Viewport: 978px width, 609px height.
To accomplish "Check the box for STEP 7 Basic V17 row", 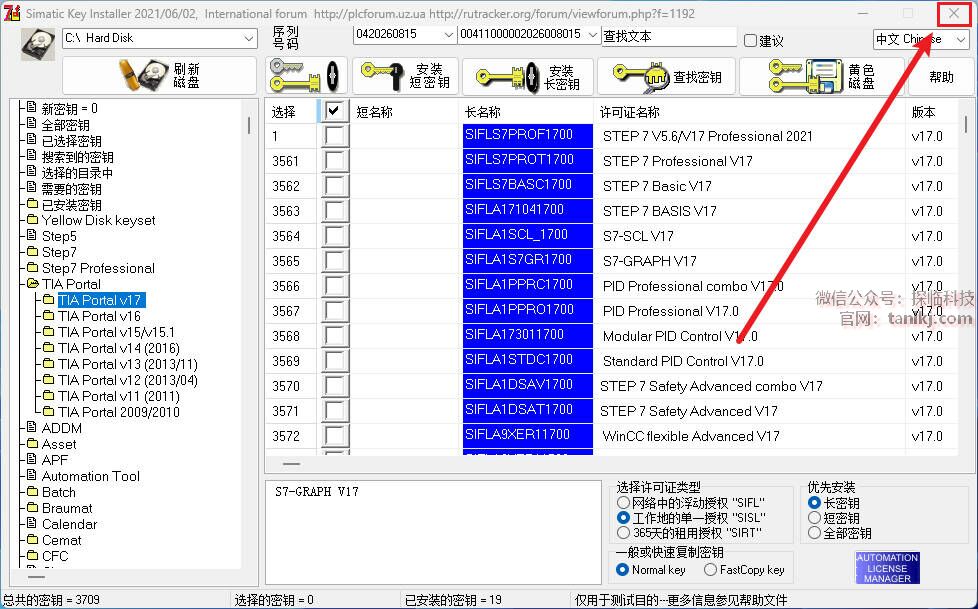I will pos(334,186).
